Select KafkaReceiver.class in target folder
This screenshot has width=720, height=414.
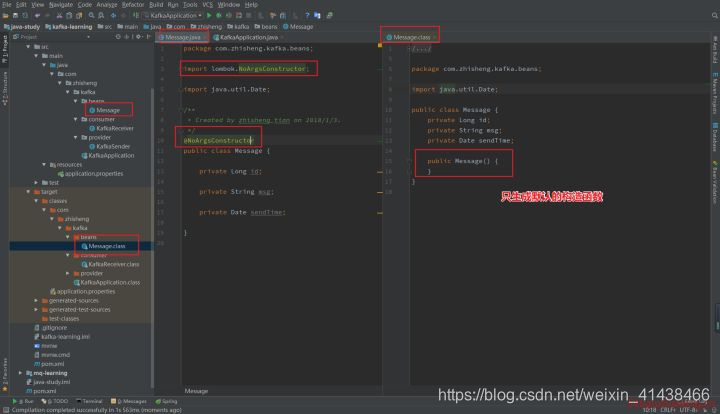click(111, 265)
